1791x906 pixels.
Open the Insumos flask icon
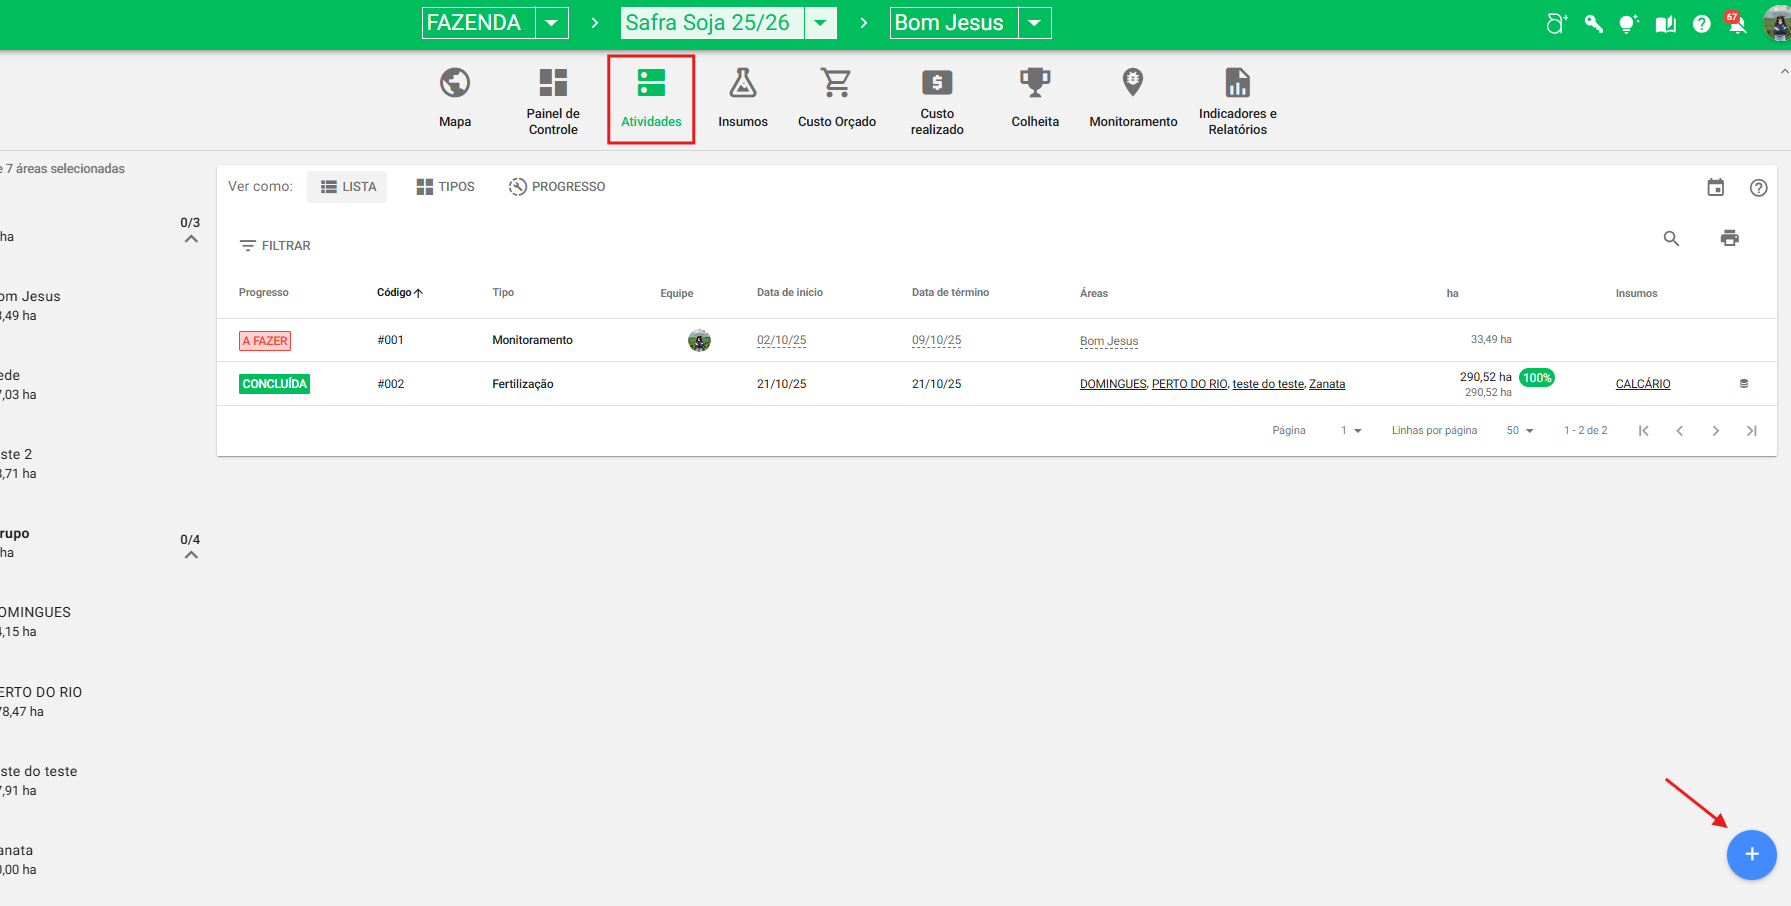[x=742, y=83]
